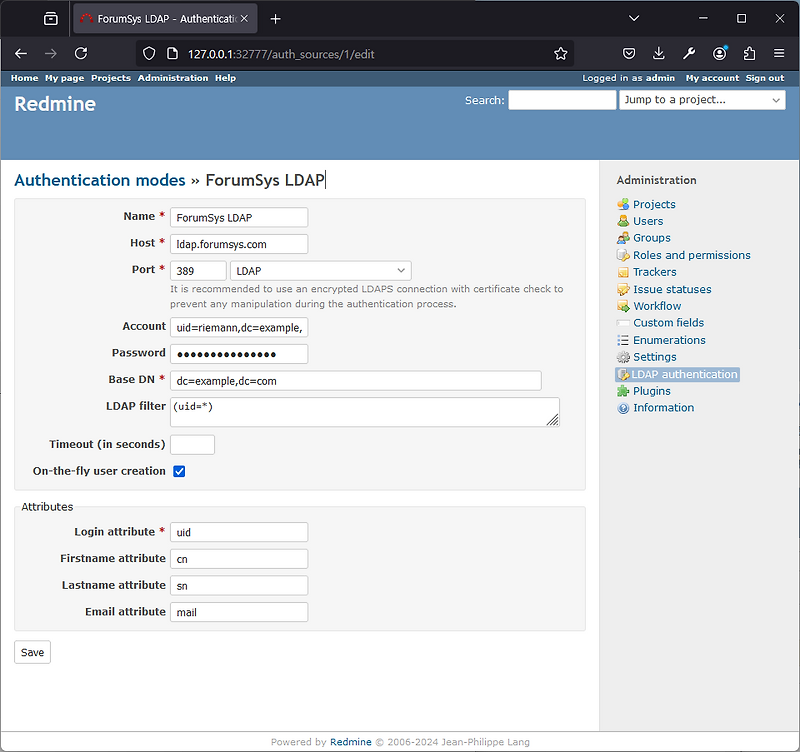Open My page from the top menu
This screenshot has width=800, height=752.
64,77
